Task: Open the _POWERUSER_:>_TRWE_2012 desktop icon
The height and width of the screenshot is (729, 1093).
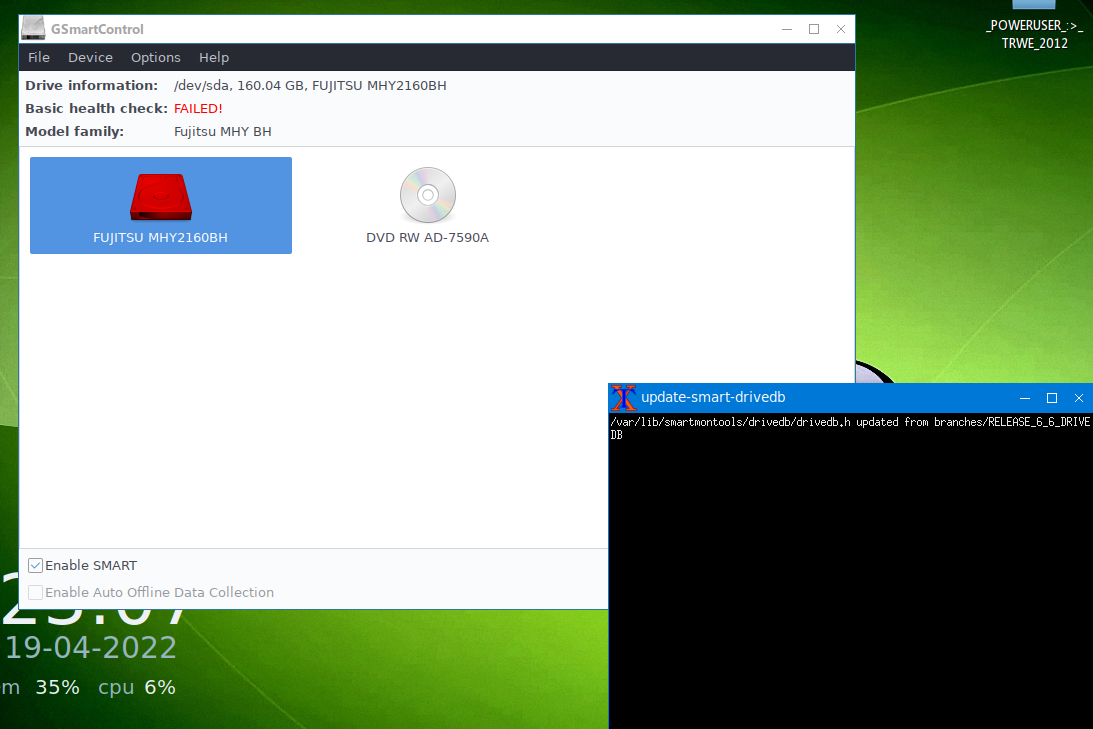Action: coord(1034,26)
